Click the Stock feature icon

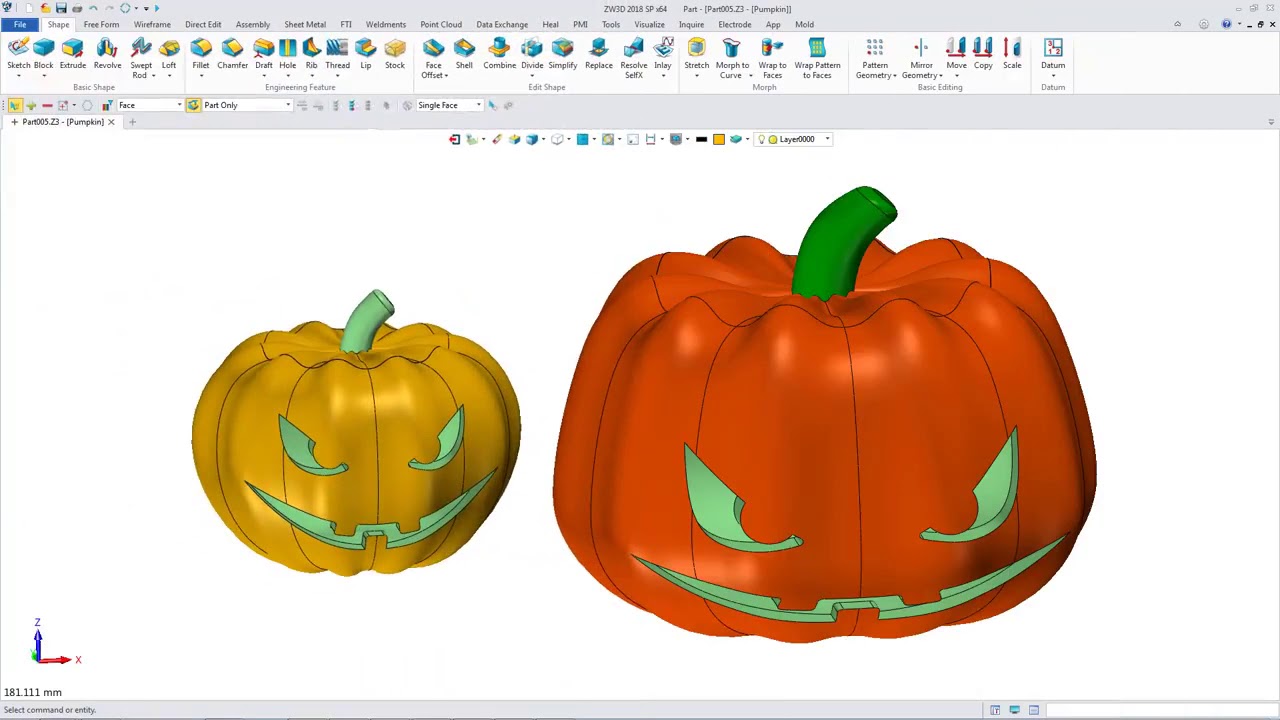click(395, 55)
